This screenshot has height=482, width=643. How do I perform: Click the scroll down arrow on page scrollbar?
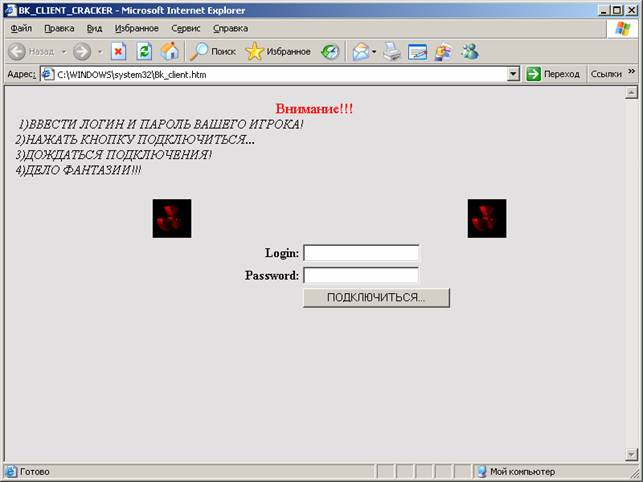point(631,454)
